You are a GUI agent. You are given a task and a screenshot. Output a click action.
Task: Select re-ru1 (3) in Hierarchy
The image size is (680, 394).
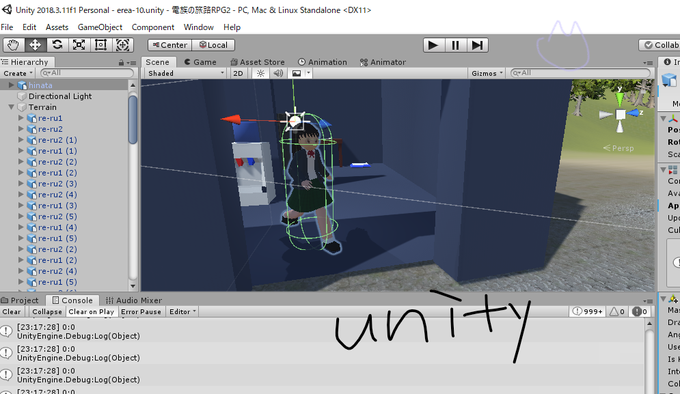tap(57, 205)
